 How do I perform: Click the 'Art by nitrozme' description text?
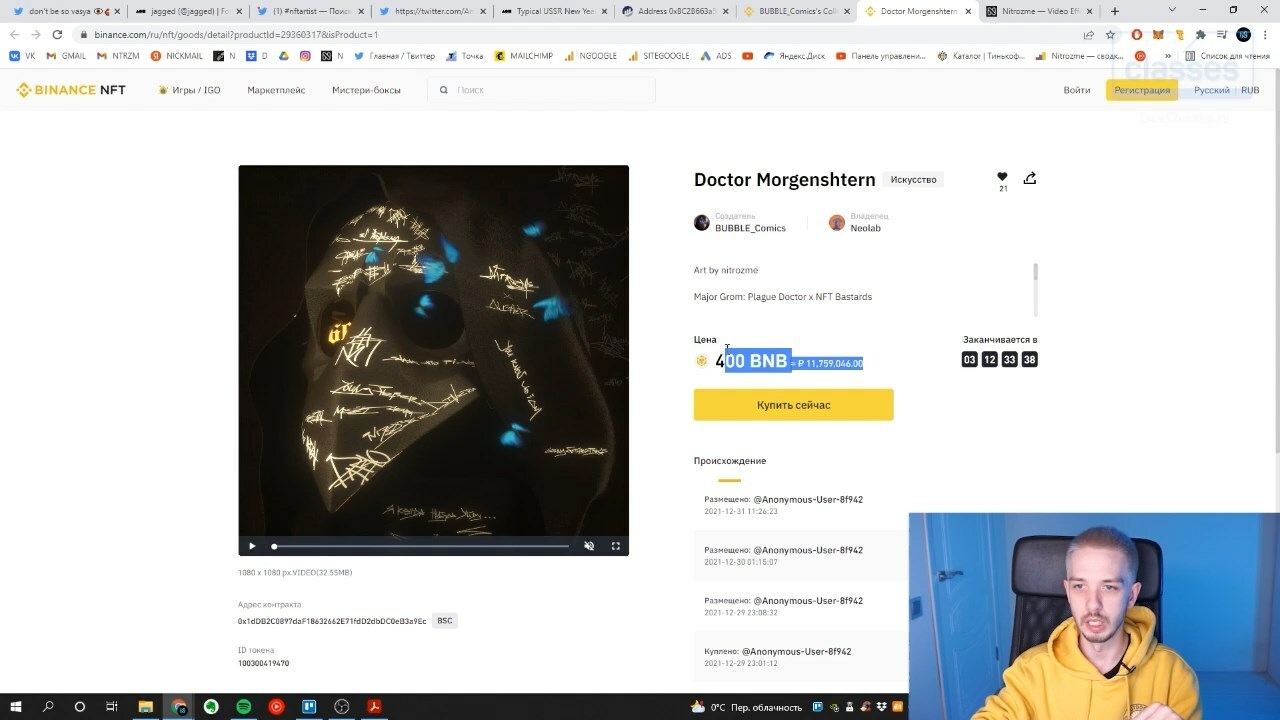pos(726,270)
